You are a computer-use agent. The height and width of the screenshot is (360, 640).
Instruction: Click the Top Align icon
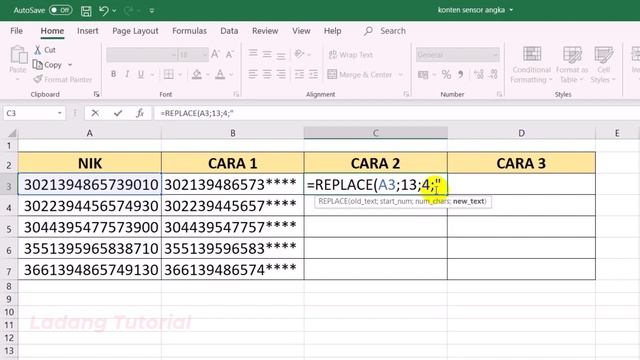coord(253,54)
